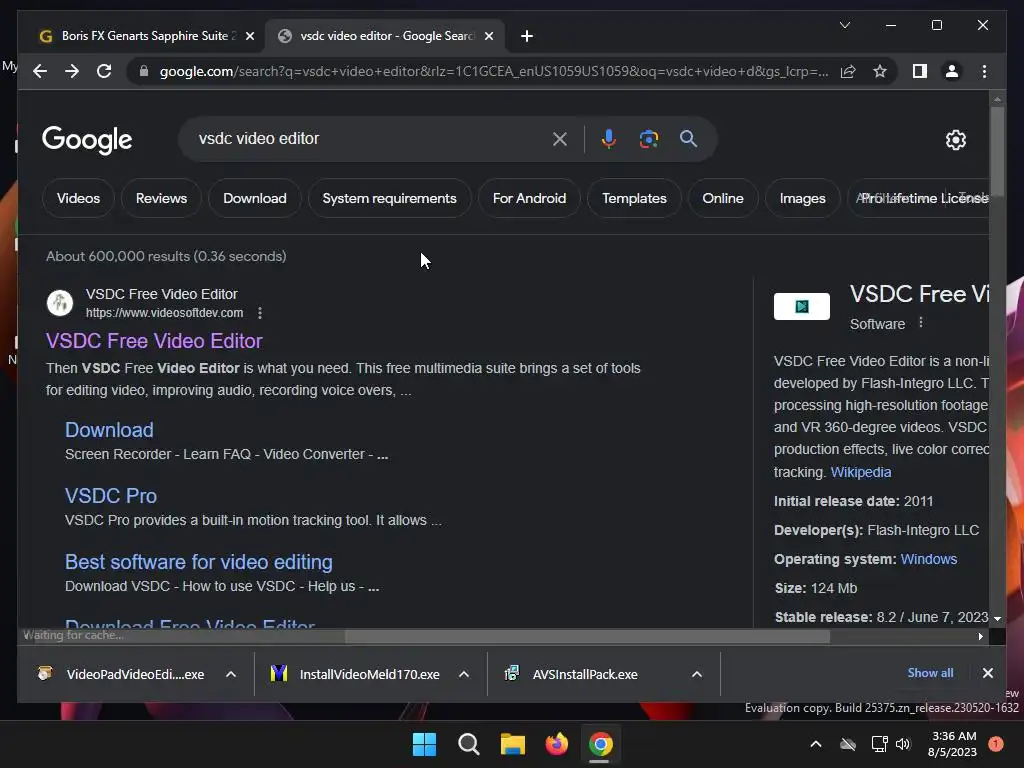Switch to the Boris FX Genarts tab
Screen dimensions: 1024x768
pos(139,36)
